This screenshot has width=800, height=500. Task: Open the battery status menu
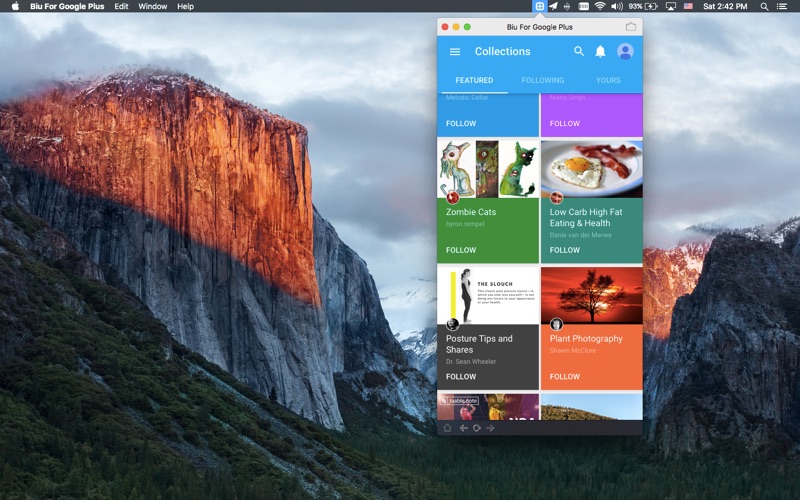pos(643,6)
